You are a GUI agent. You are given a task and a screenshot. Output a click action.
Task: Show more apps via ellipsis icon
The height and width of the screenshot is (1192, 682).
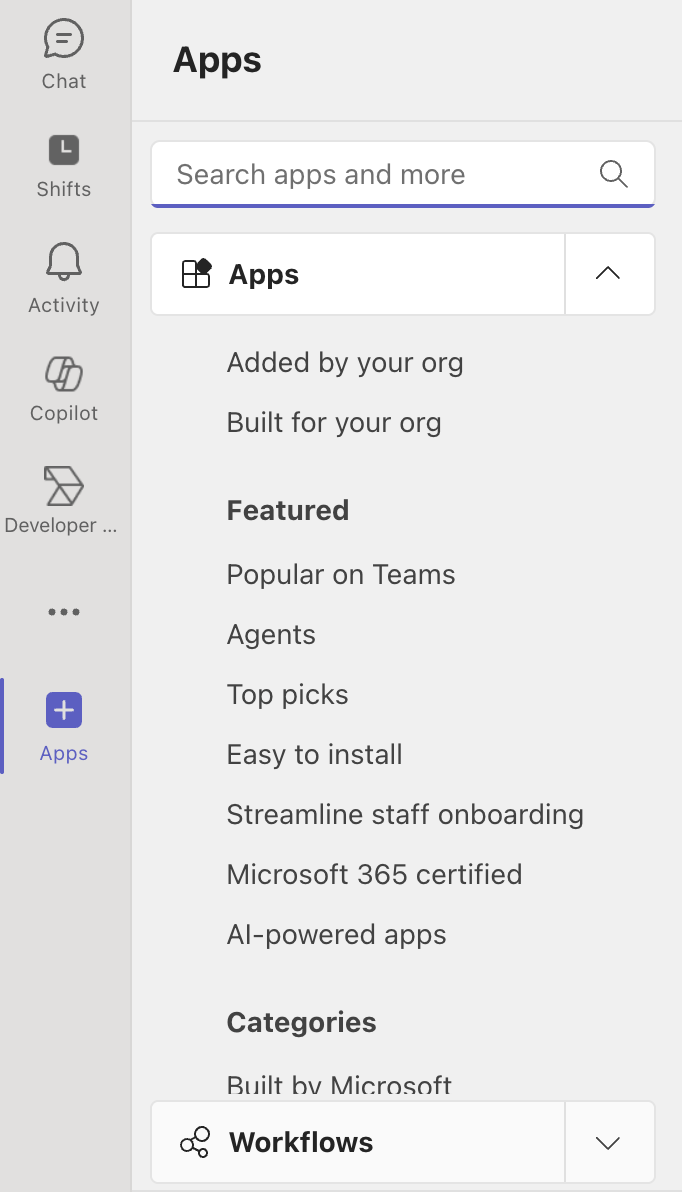[64, 612]
